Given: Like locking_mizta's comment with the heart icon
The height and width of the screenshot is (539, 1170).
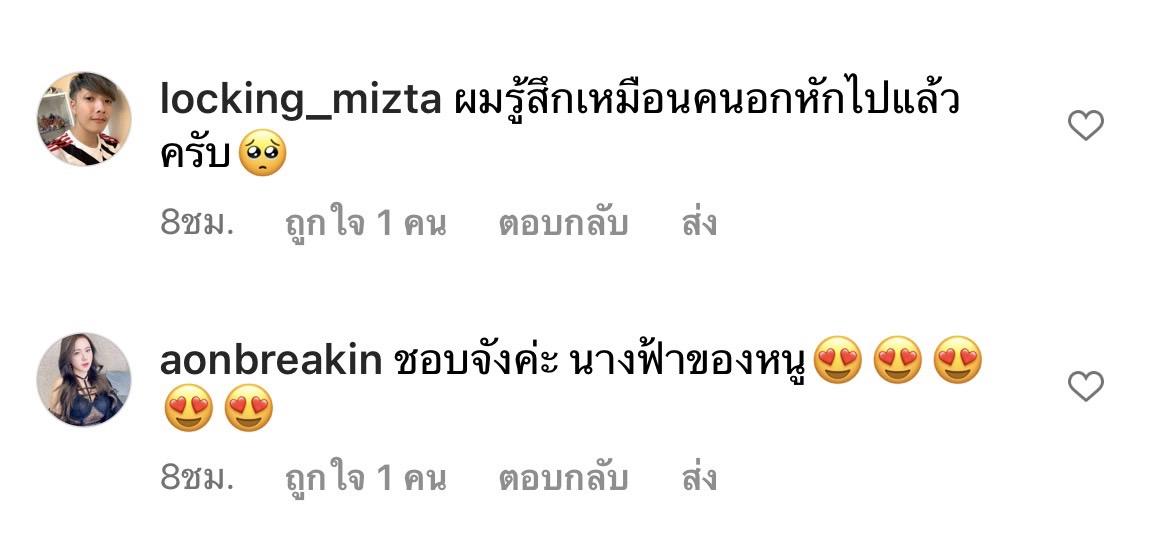Looking at the screenshot, I should (x=1086, y=125).
